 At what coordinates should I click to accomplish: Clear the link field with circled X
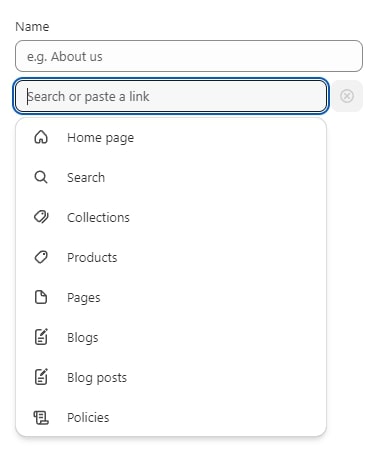347,96
